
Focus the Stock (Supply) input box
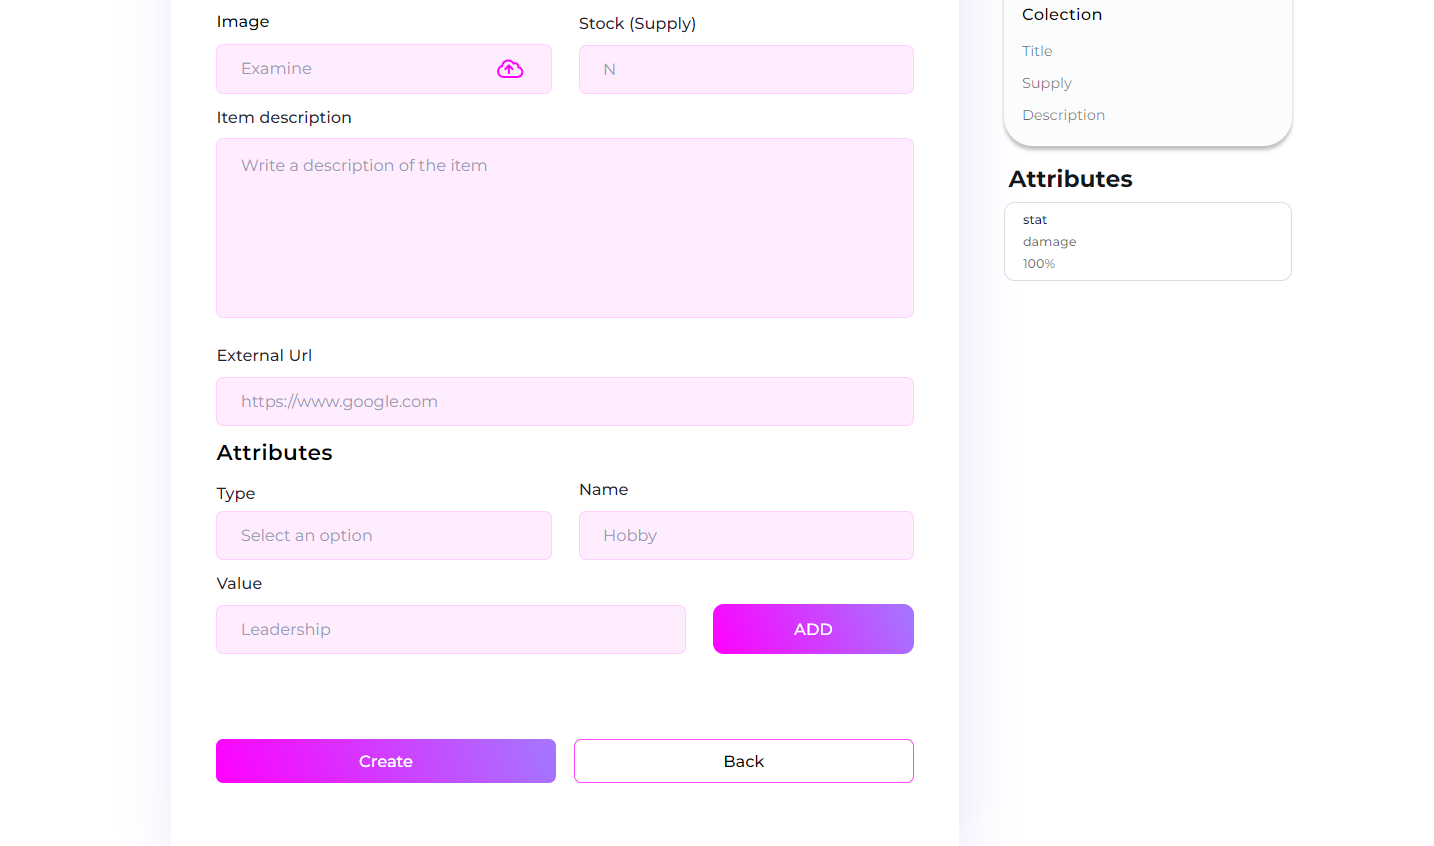[746, 70]
